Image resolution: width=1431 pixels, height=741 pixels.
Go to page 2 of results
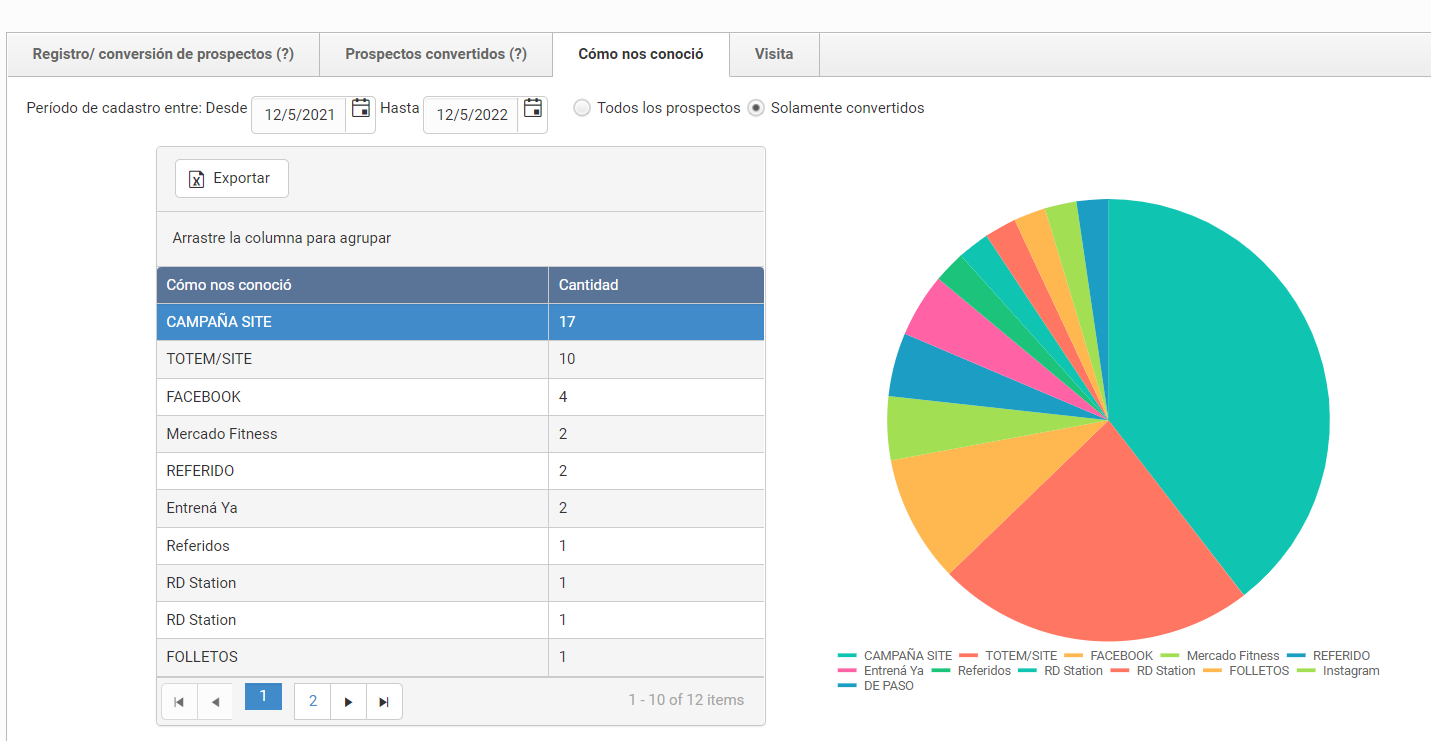[x=313, y=702]
